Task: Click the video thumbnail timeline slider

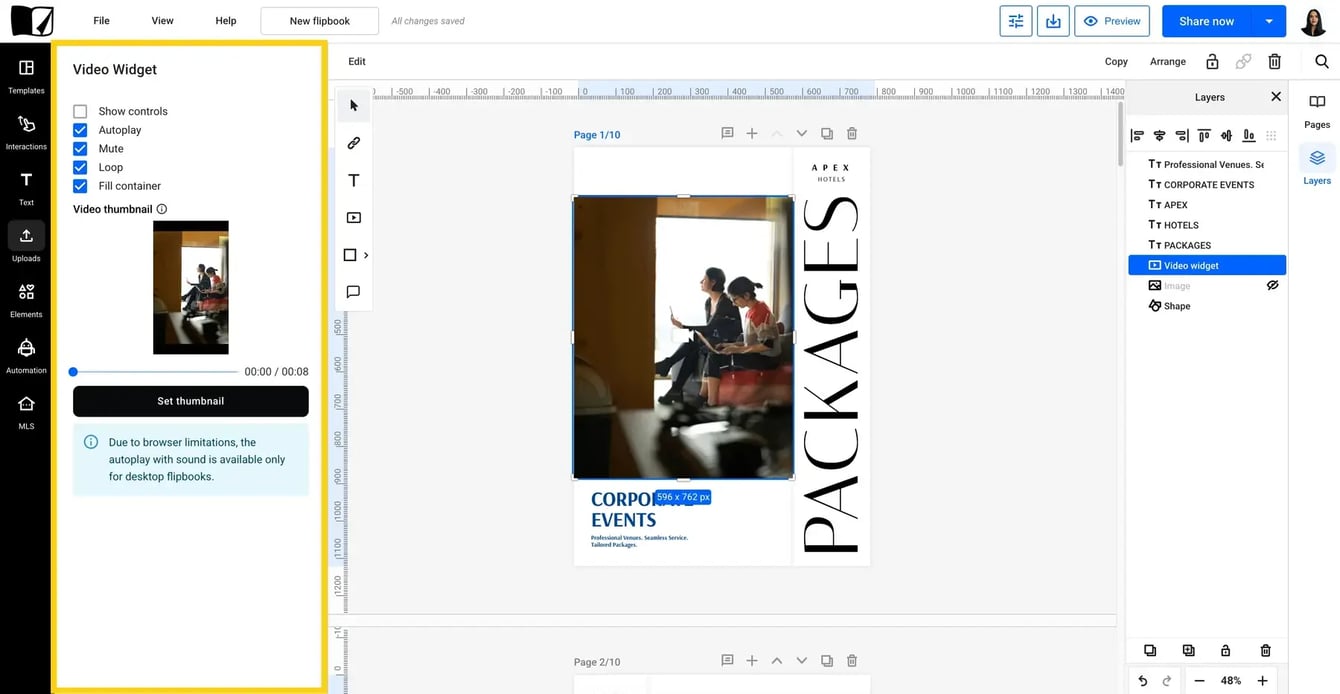Action: [155, 372]
